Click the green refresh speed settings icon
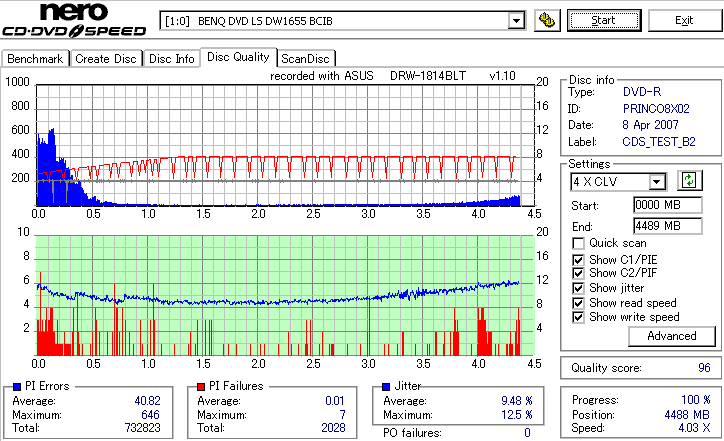724x441 pixels. pyautogui.click(x=689, y=180)
